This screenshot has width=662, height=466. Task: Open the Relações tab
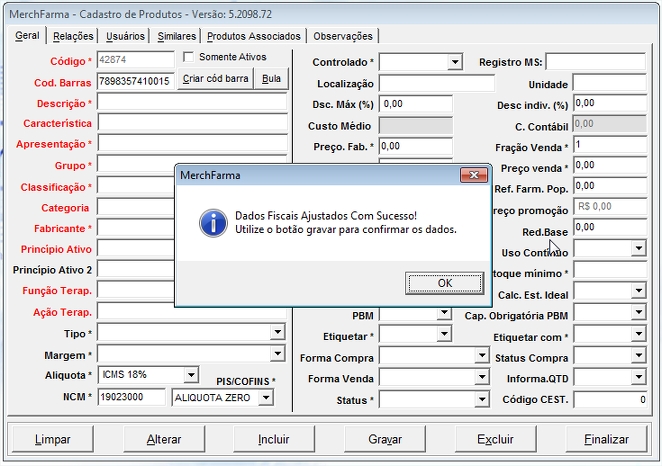pyautogui.click(x=73, y=36)
